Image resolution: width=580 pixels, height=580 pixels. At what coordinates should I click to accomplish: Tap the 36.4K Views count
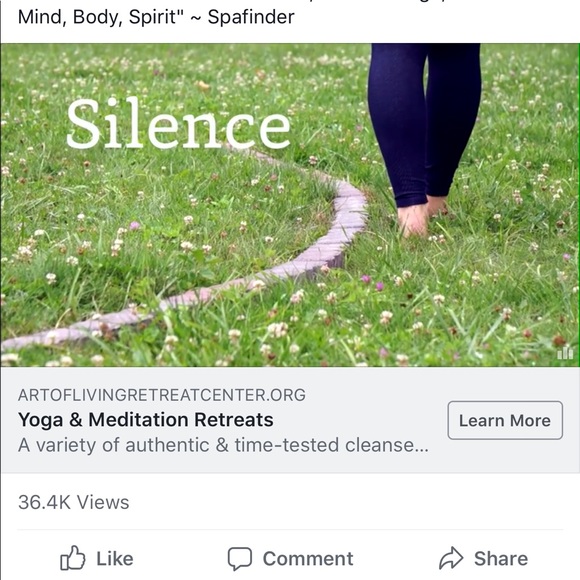(74, 502)
